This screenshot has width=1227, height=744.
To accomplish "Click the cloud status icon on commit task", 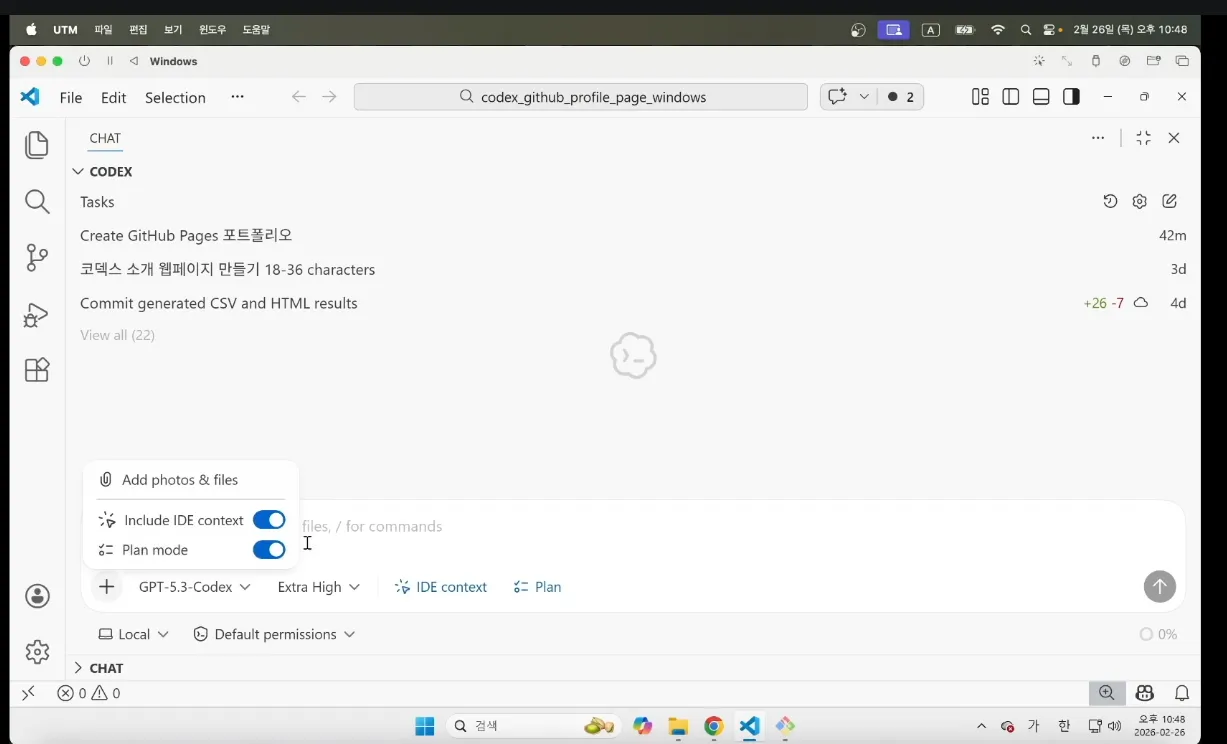I will coord(1140,303).
